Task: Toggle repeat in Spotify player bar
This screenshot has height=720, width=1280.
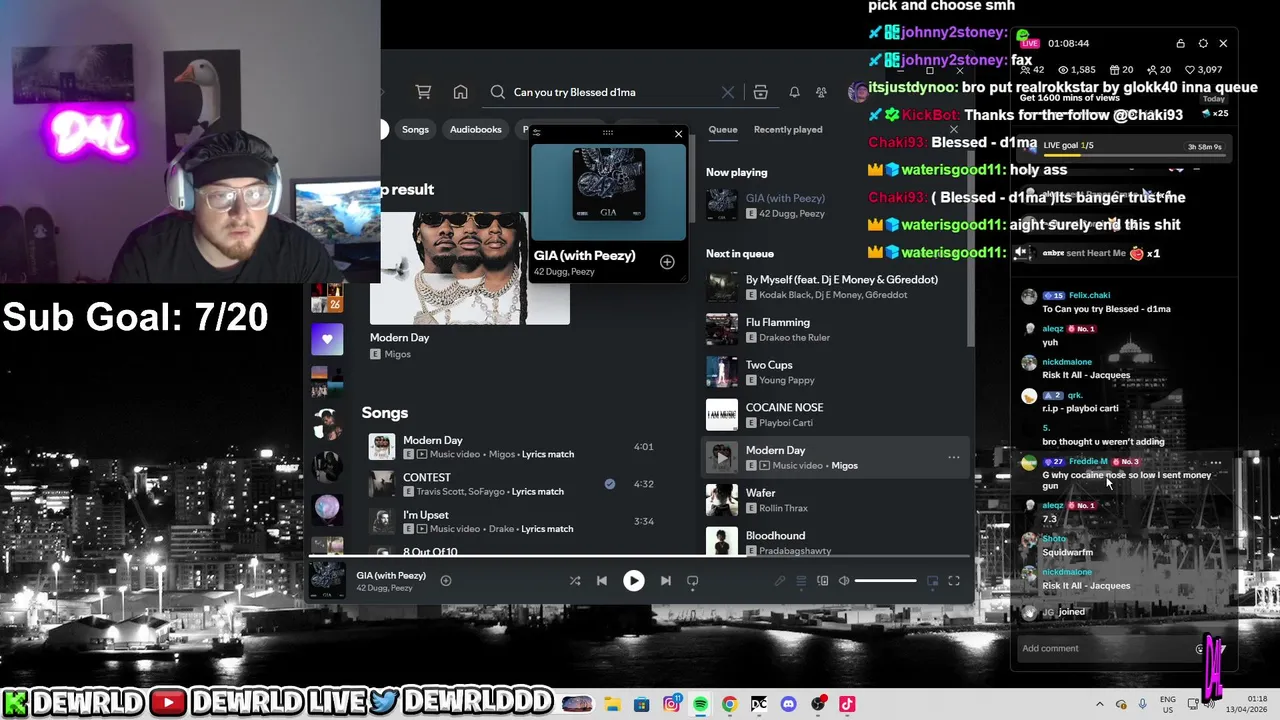Action: coord(692,581)
